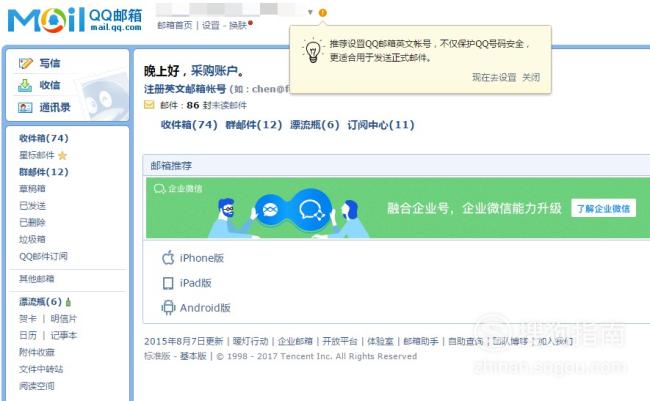This screenshot has width=650, height=401.
Task: Open QQ邮件订阅 in the sidebar
Action: coord(43,256)
